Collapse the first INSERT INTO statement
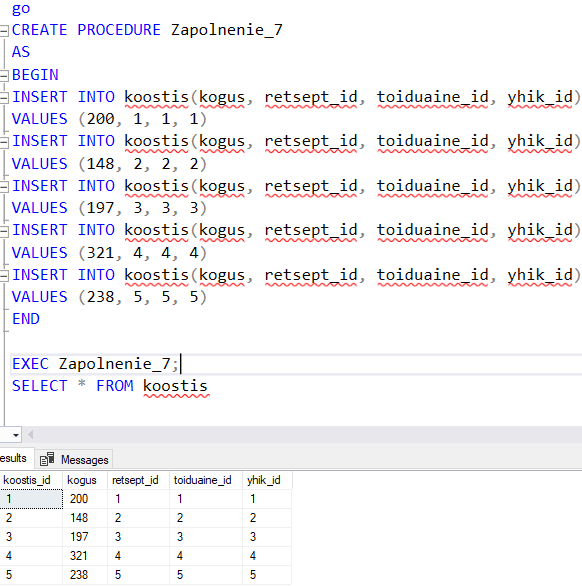This screenshot has height=586, width=582. [4, 97]
